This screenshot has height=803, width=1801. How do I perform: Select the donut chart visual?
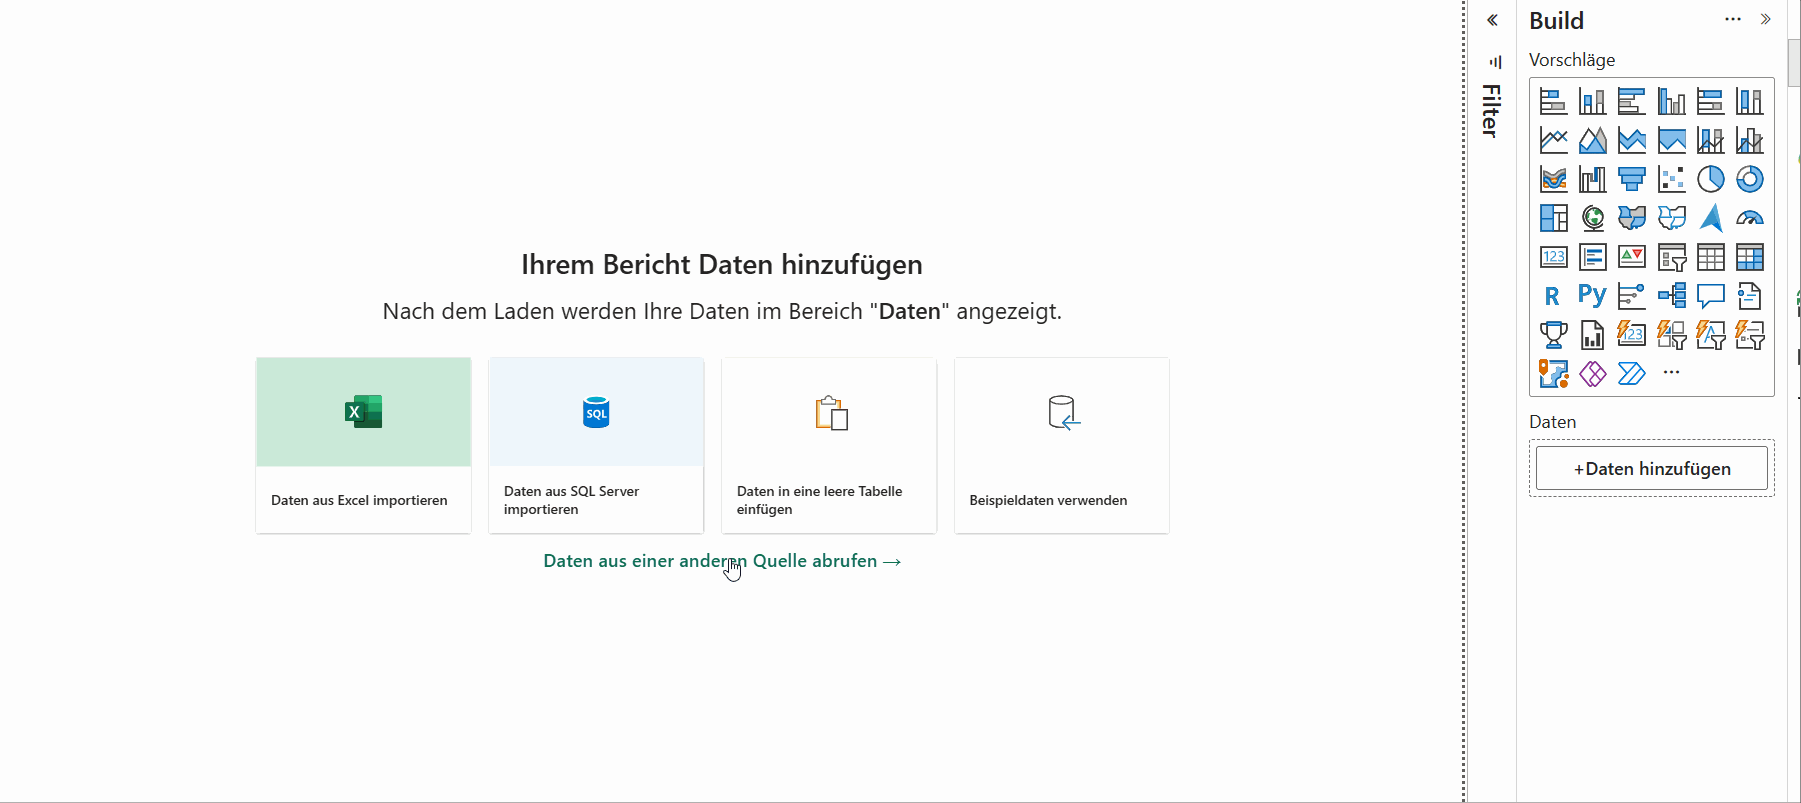point(1749,179)
